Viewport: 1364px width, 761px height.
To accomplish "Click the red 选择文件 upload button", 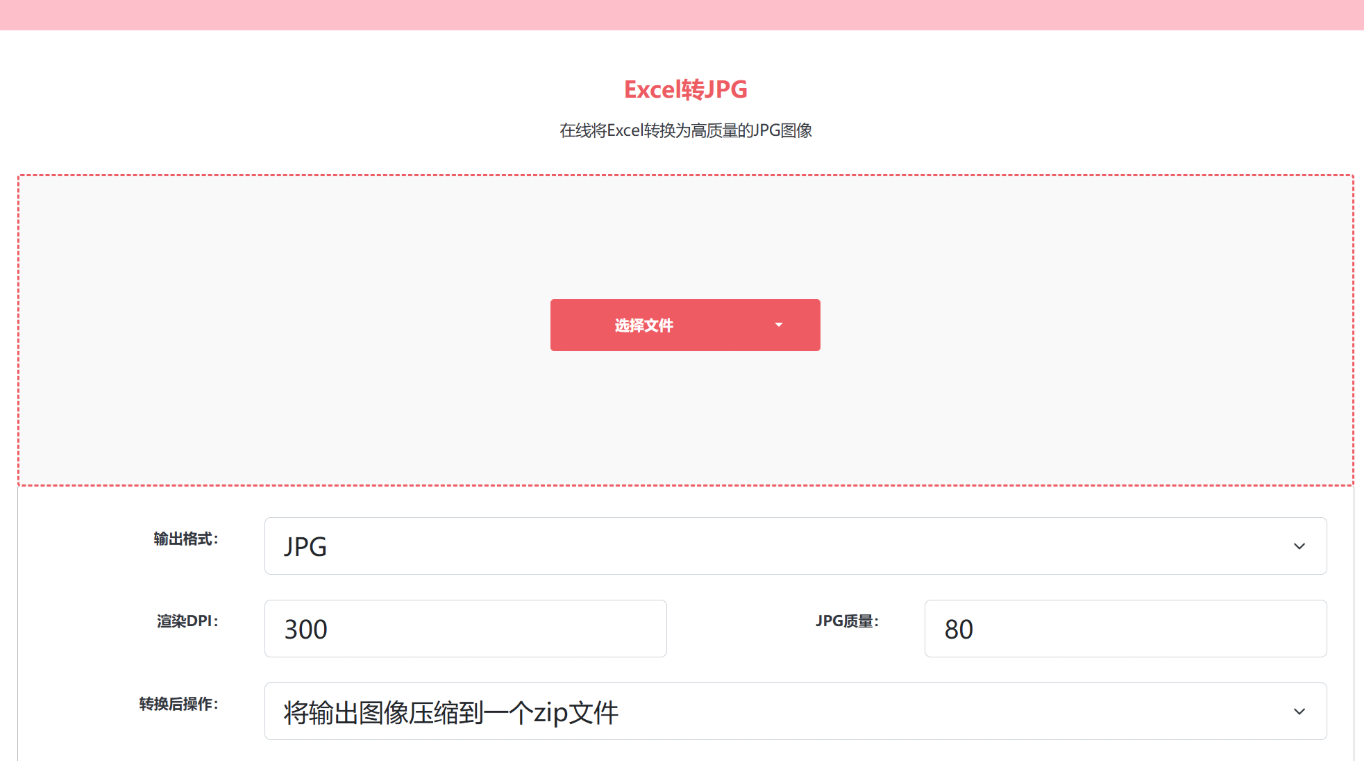I will 645,325.
